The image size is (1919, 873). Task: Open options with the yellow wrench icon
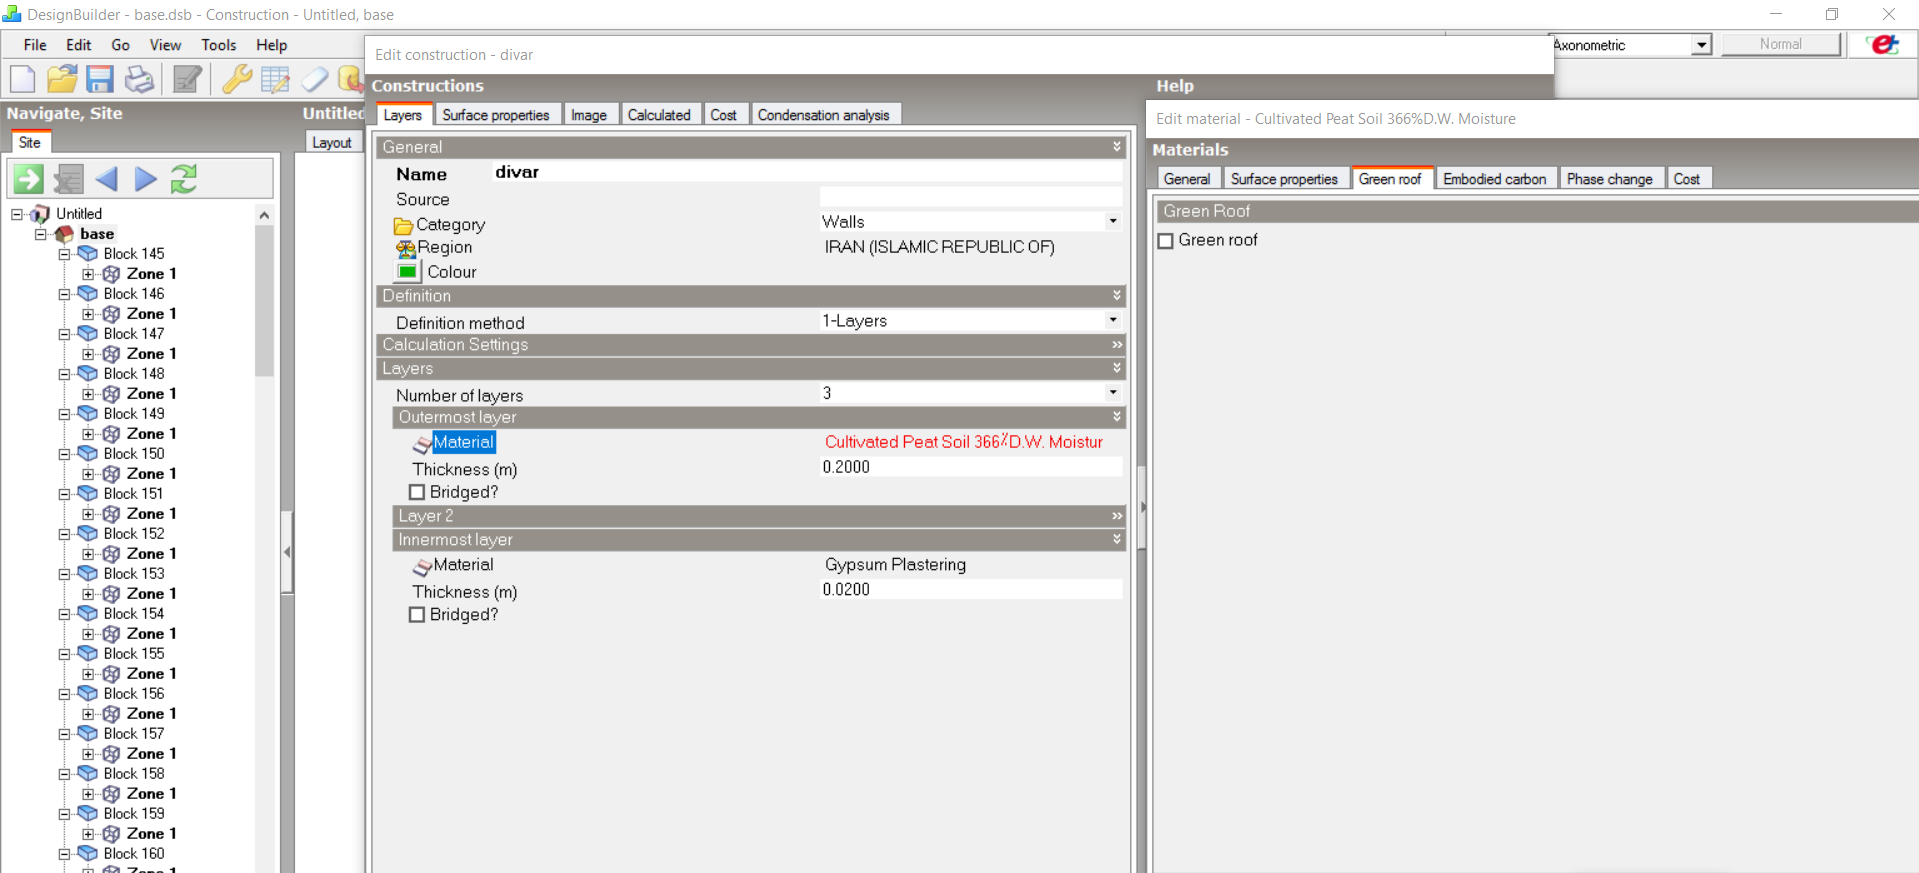pos(236,79)
